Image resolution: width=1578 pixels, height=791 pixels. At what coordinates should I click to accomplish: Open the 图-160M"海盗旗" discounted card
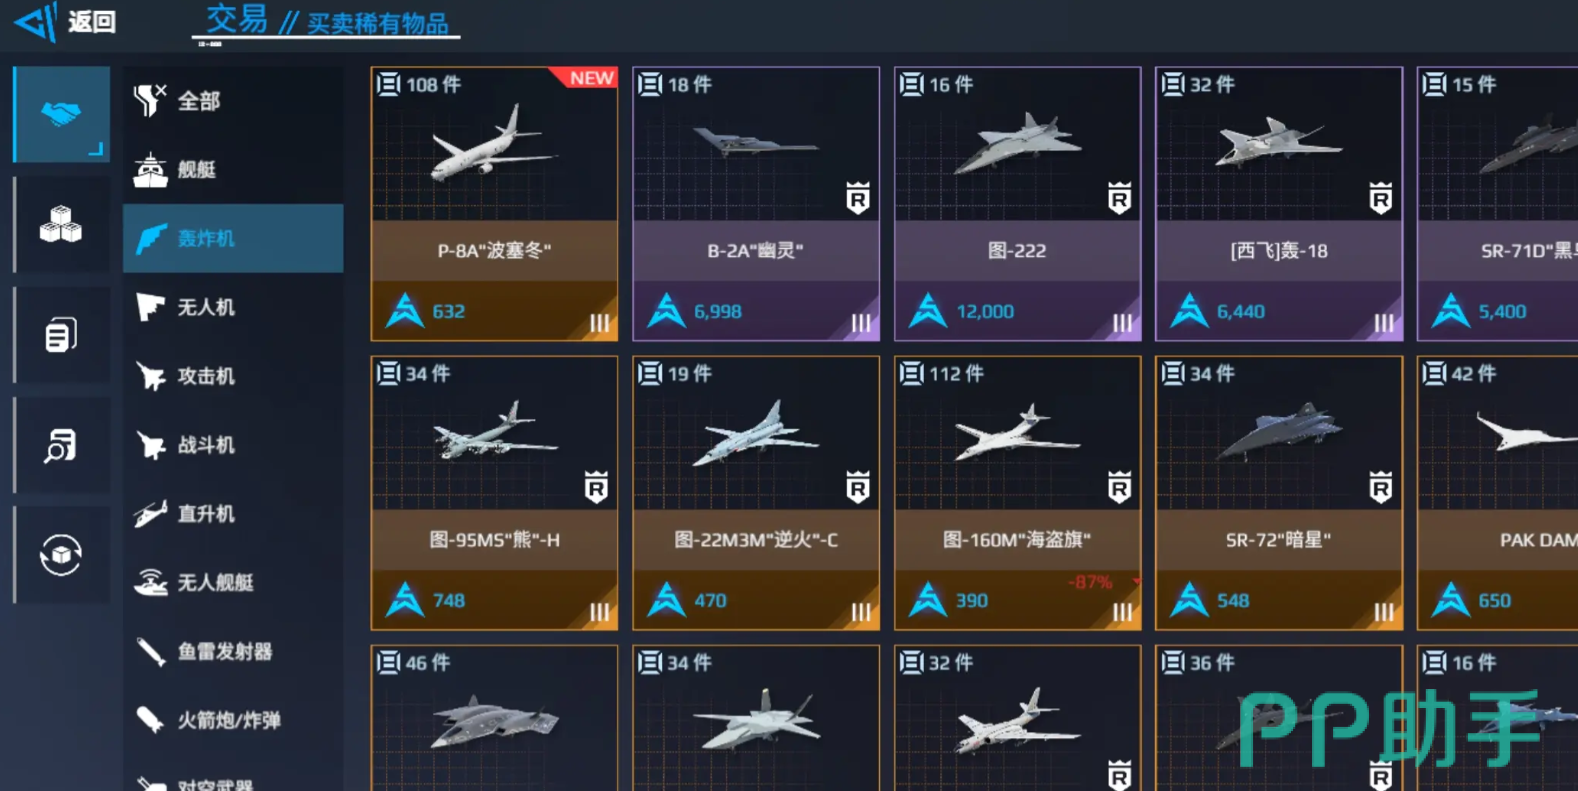click(1017, 493)
